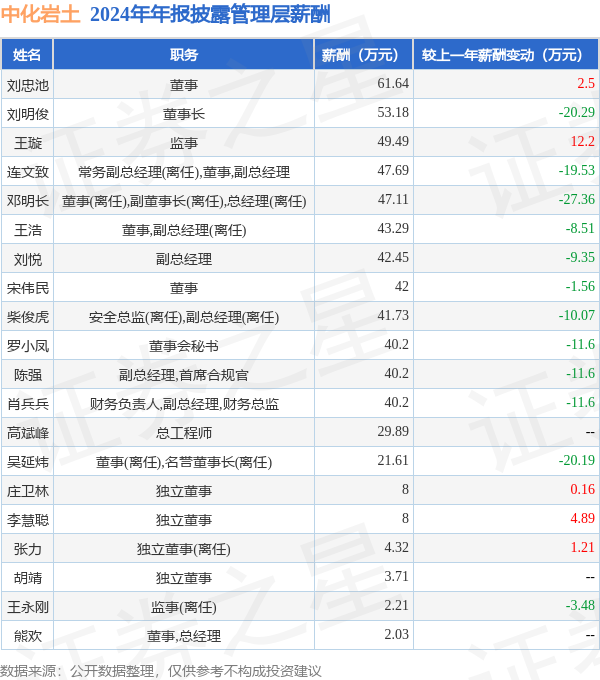Select the name 刘悦
The height and width of the screenshot is (680, 600).
28,259
